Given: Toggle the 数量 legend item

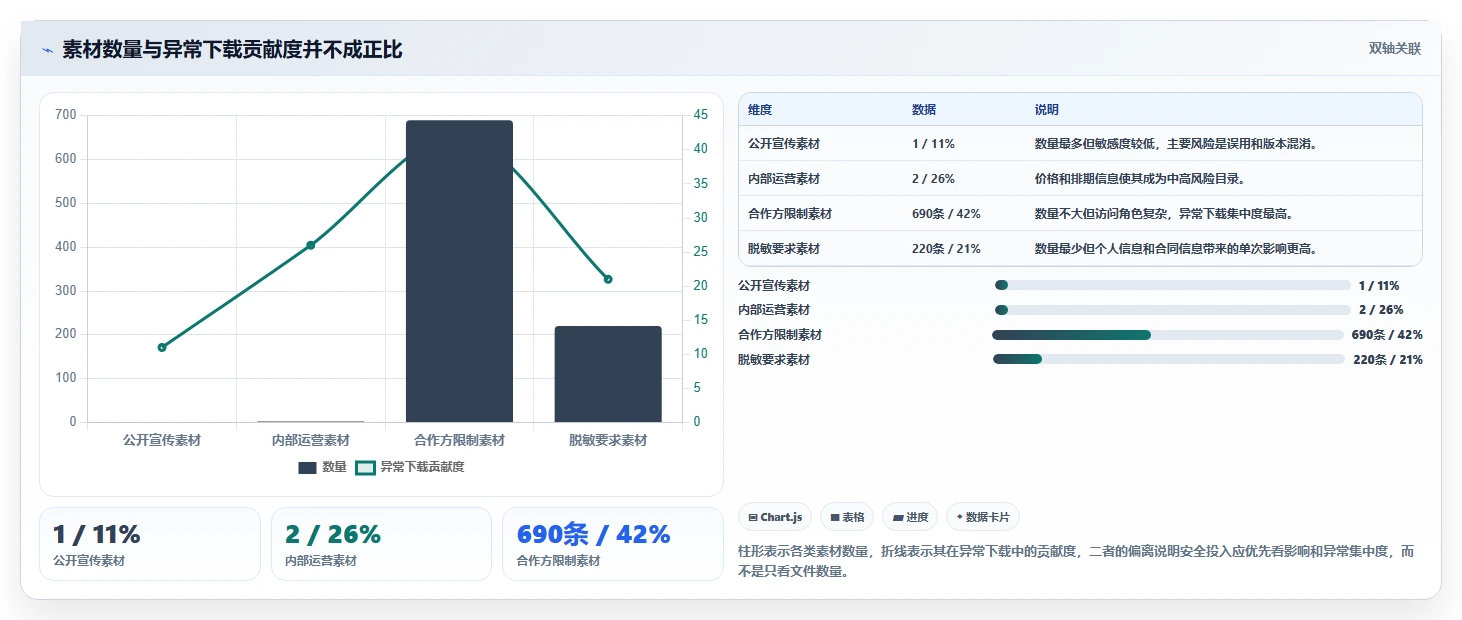Looking at the screenshot, I should [323, 467].
